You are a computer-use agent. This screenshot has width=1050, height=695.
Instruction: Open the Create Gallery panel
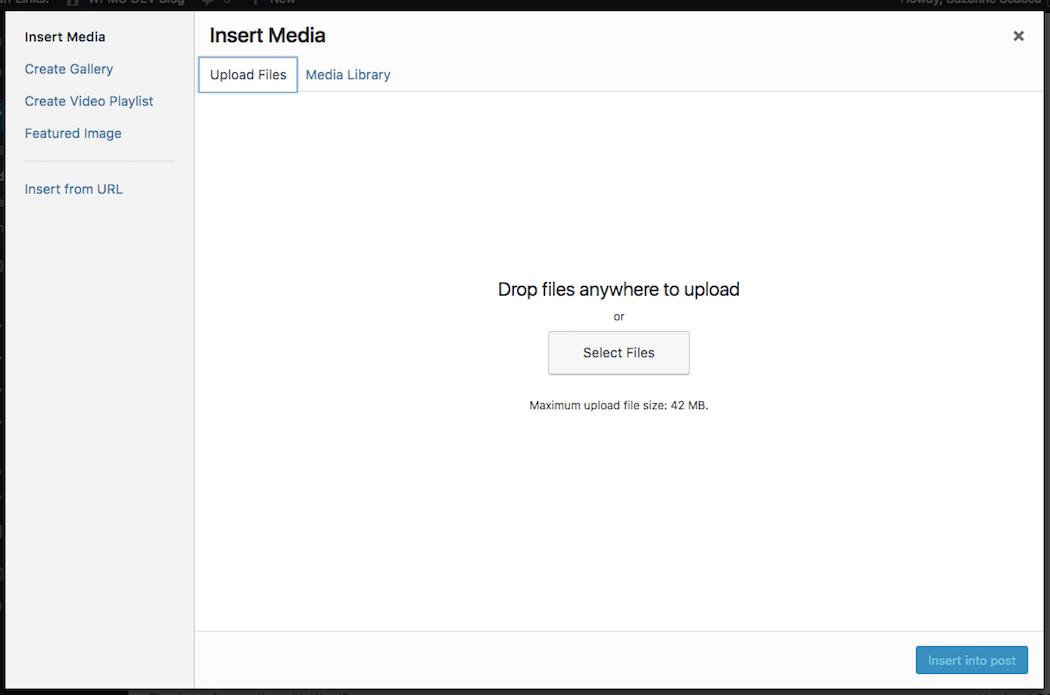coord(68,69)
